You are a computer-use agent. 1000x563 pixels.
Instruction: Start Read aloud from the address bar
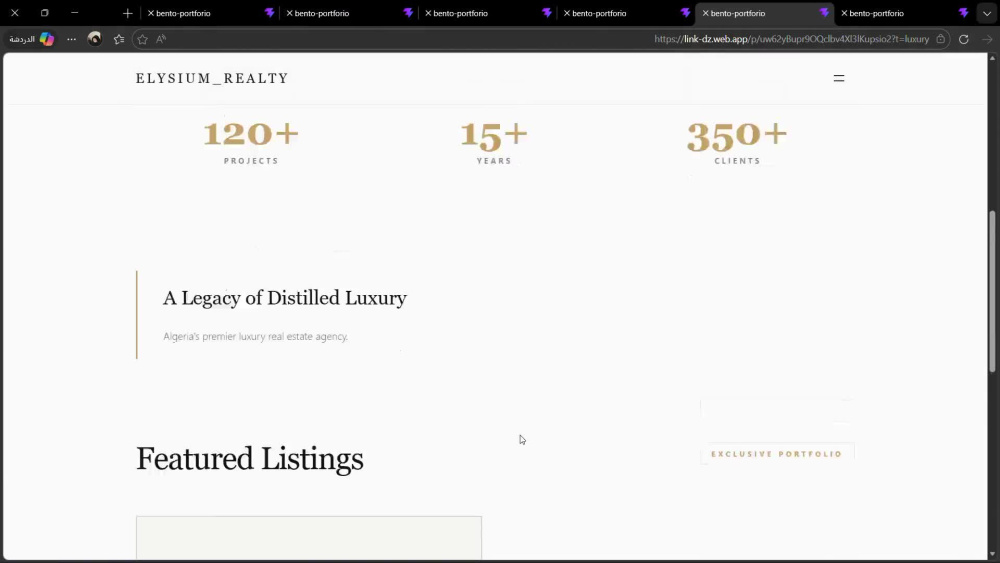click(x=161, y=39)
